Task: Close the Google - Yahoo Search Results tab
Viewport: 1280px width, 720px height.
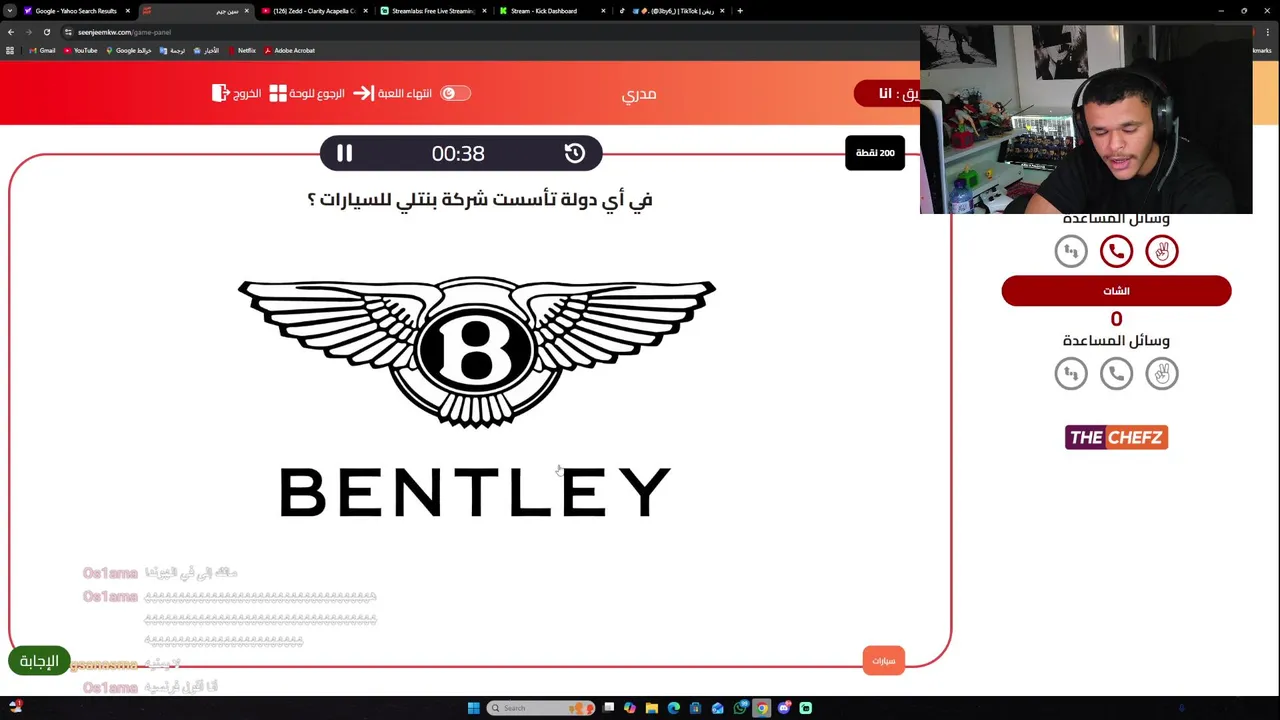Action: (x=127, y=11)
